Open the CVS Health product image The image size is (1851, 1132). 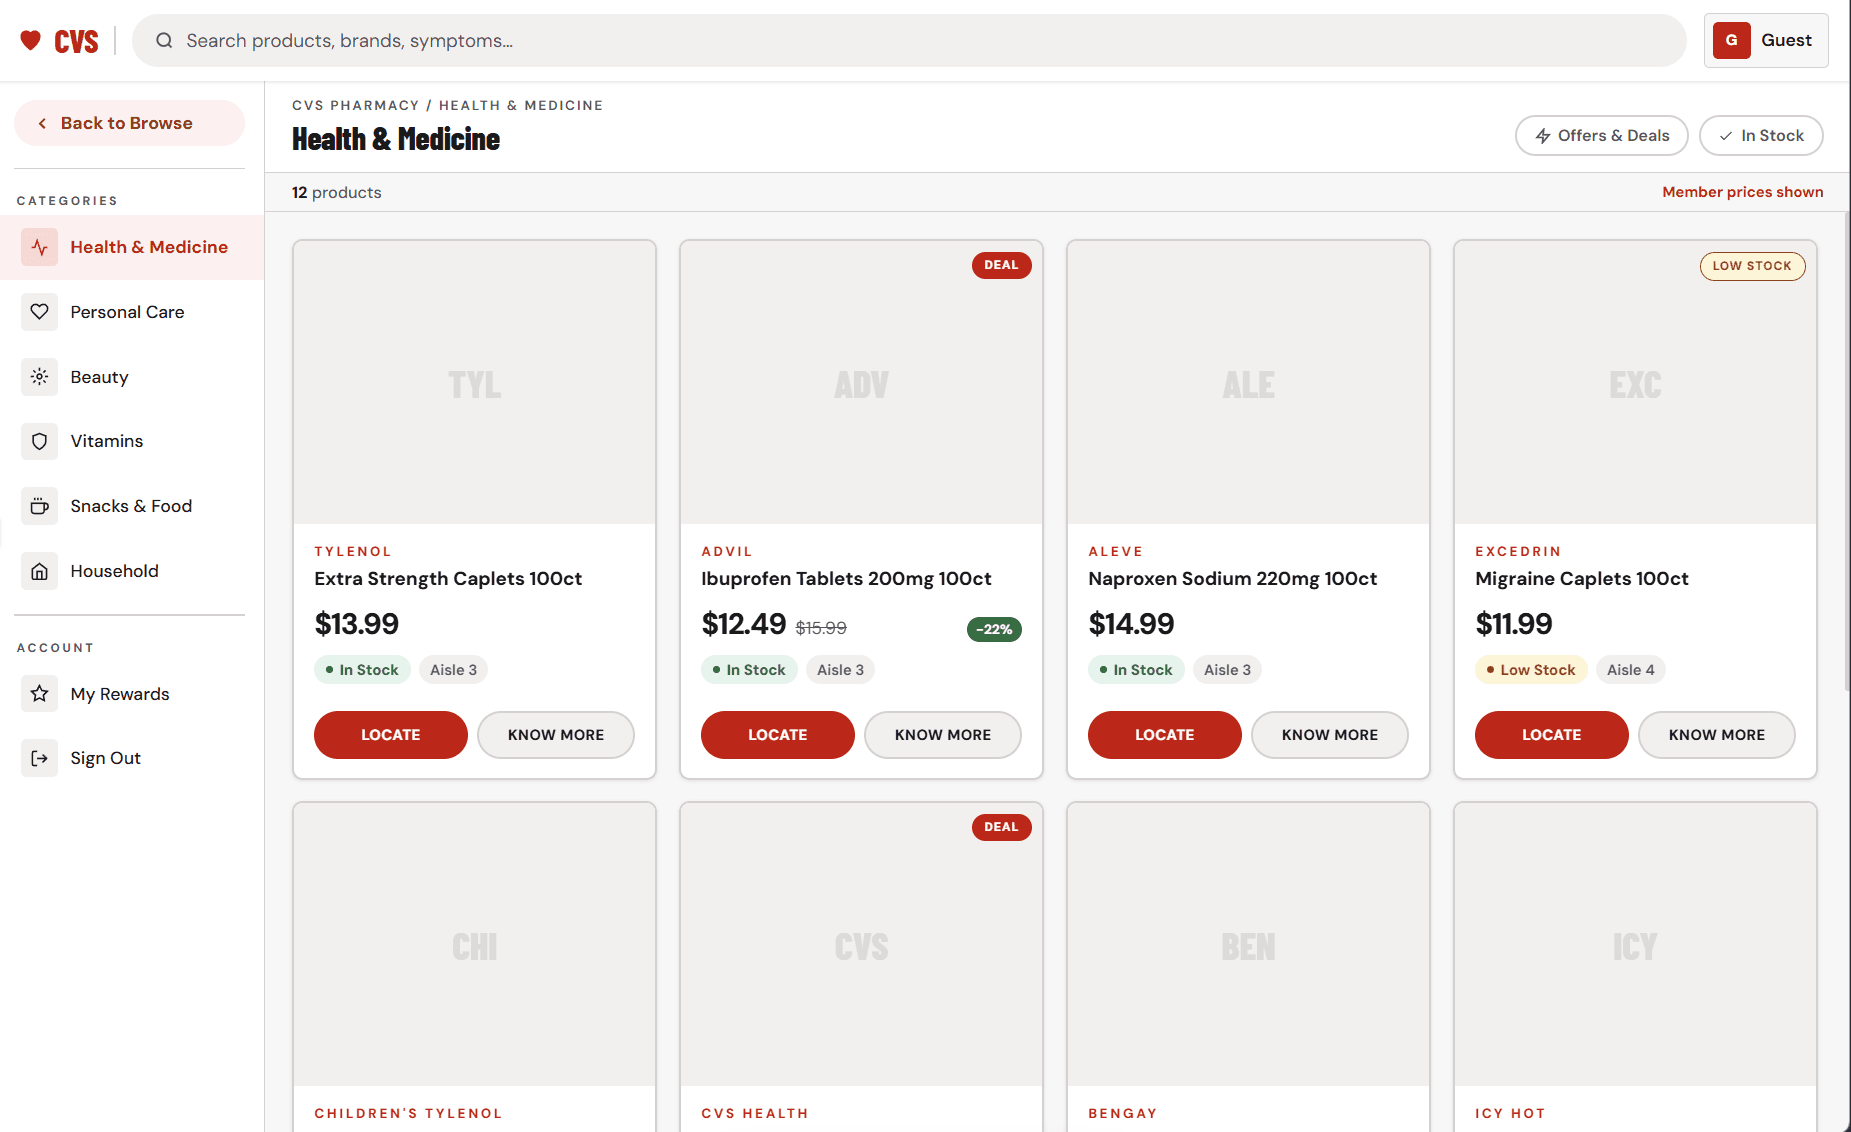click(x=861, y=945)
